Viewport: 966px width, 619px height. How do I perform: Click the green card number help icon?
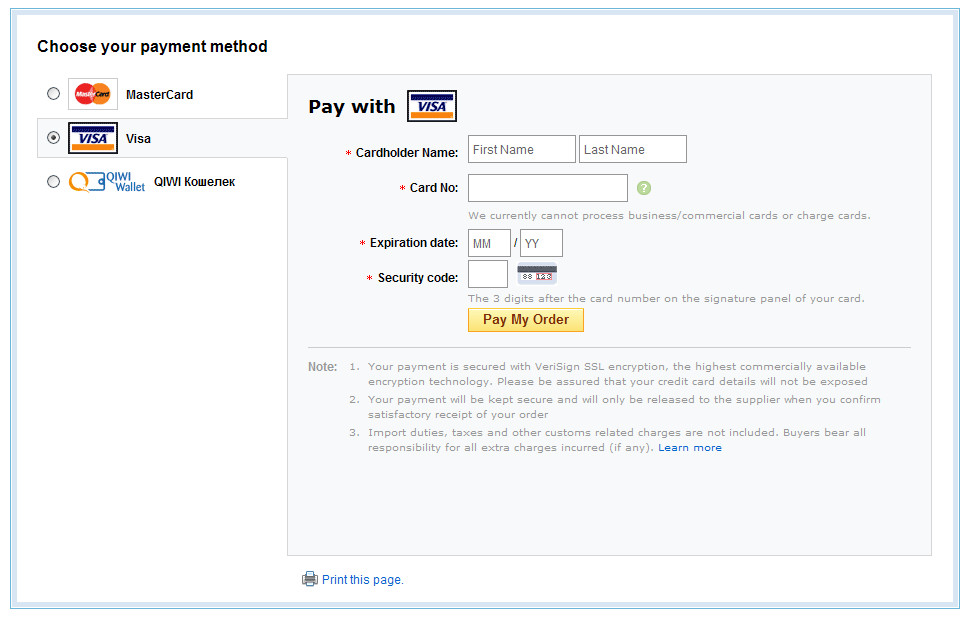coord(644,188)
